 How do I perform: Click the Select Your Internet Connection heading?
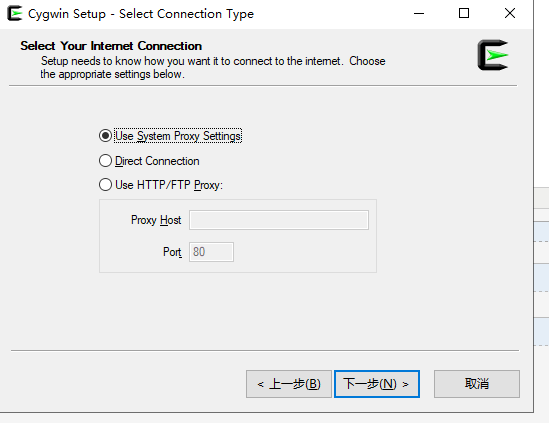(111, 46)
